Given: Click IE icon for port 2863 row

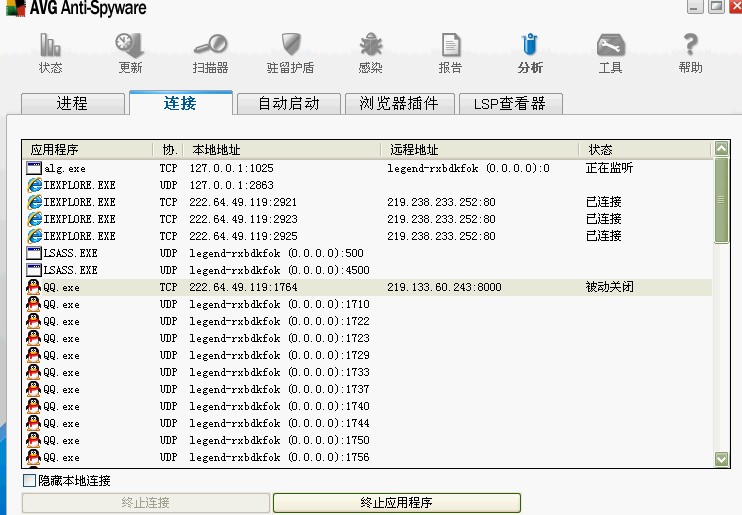Looking at the screenshot, I should pos(34,185).
